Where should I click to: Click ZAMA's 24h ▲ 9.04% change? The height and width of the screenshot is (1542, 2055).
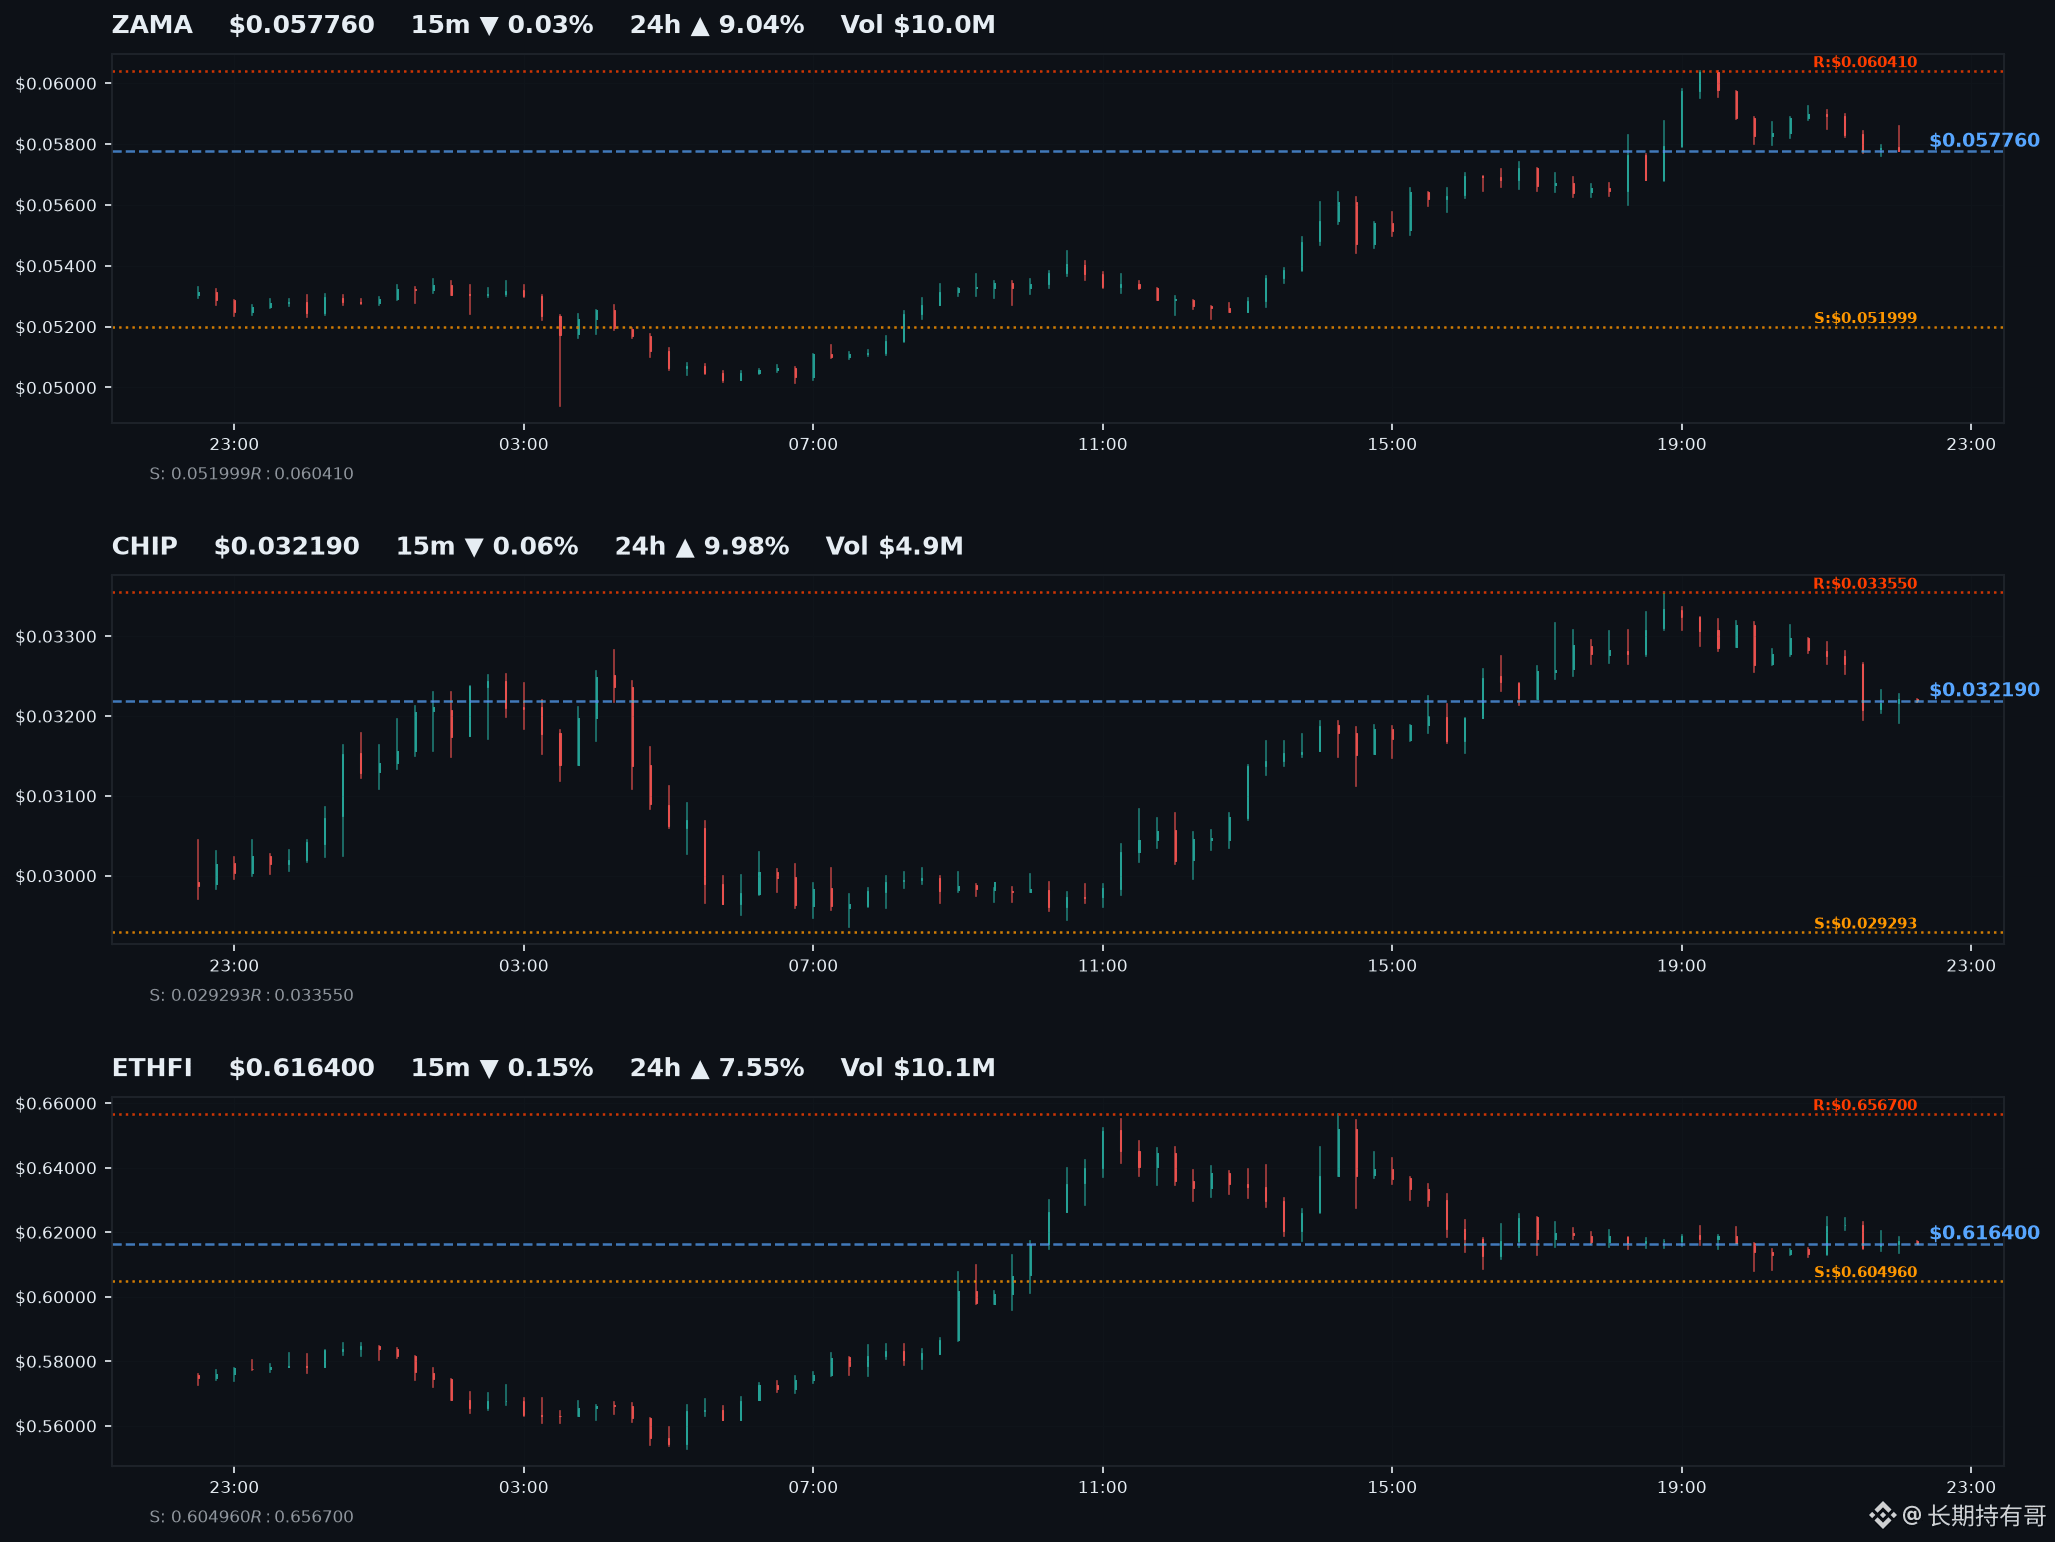pos(717,25)
